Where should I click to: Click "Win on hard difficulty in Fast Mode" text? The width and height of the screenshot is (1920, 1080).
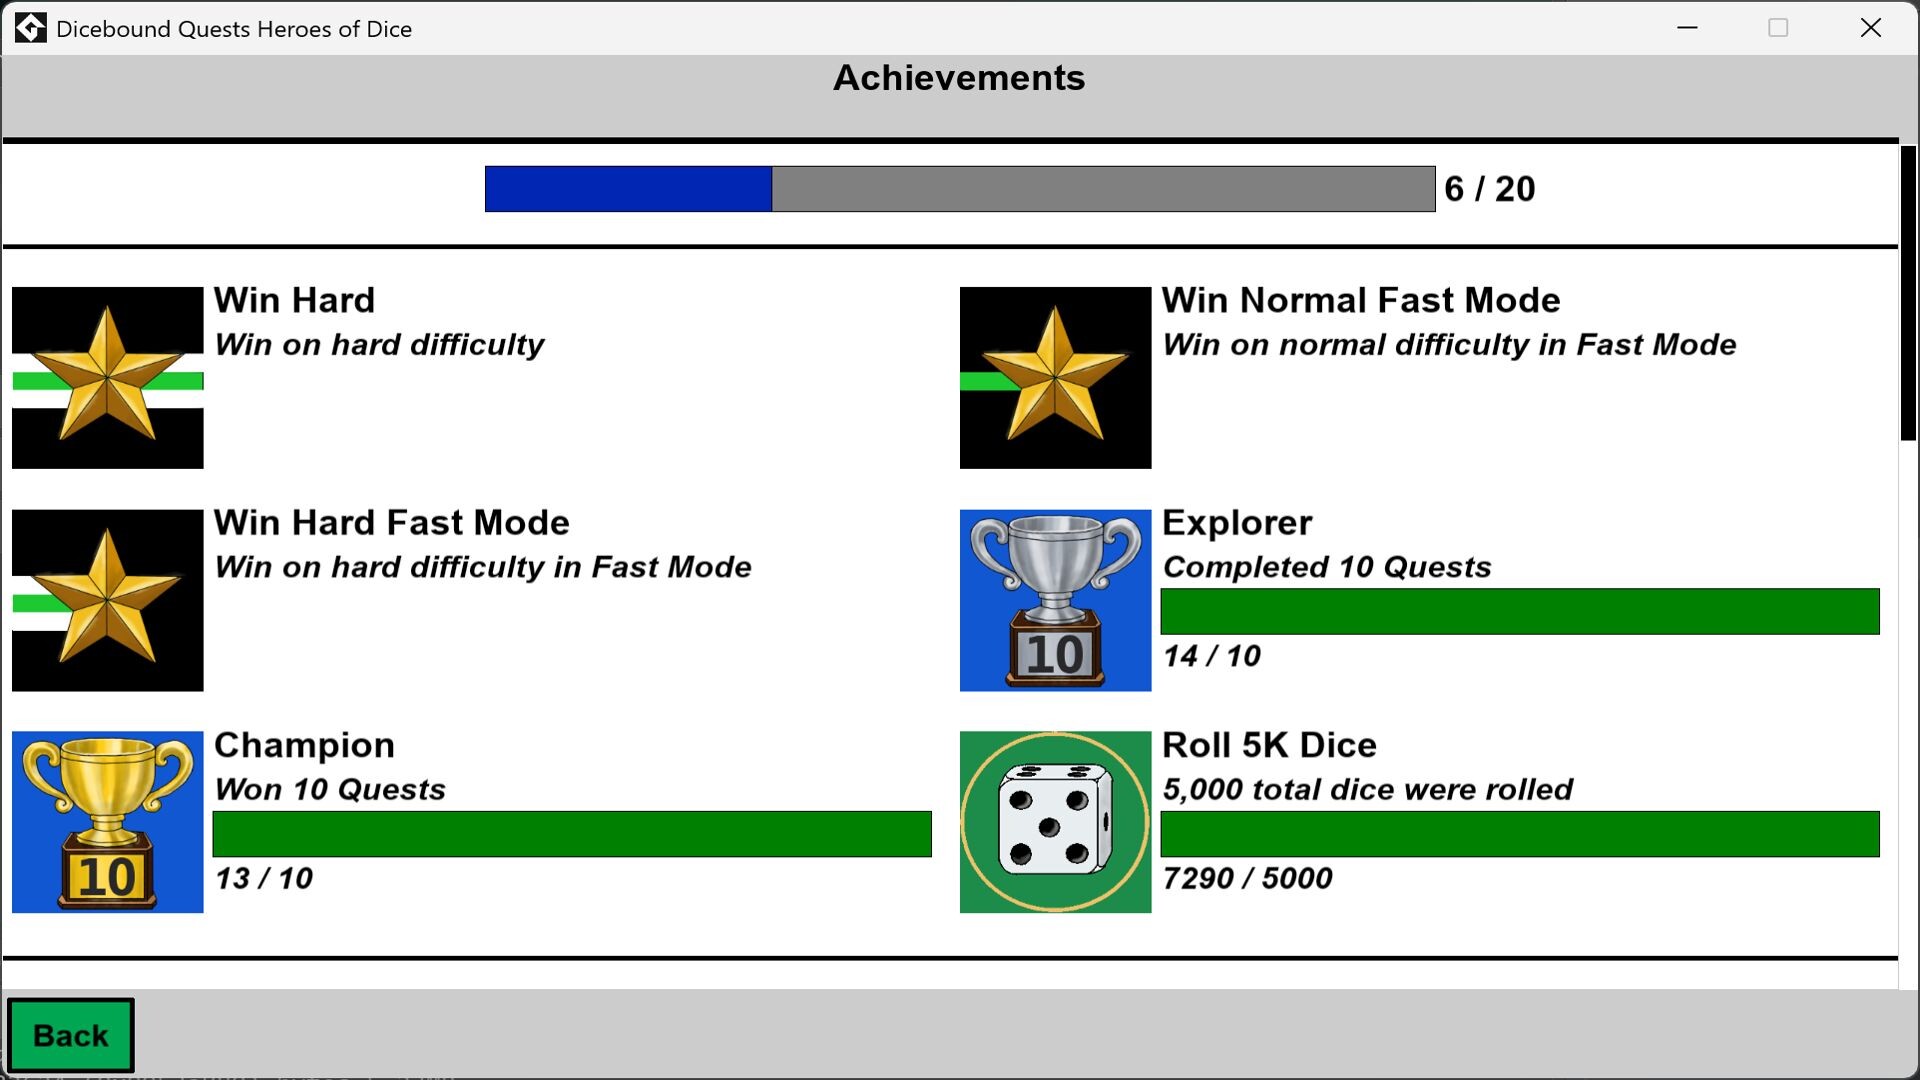(x=483, y=567)
